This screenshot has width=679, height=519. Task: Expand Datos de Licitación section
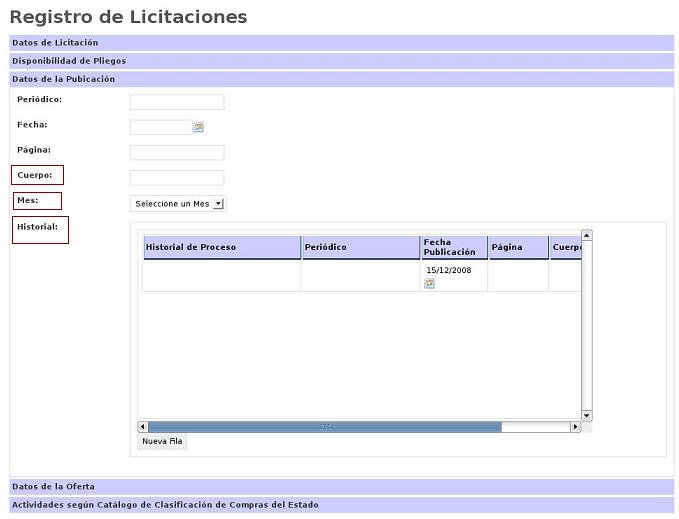point(55,43)
